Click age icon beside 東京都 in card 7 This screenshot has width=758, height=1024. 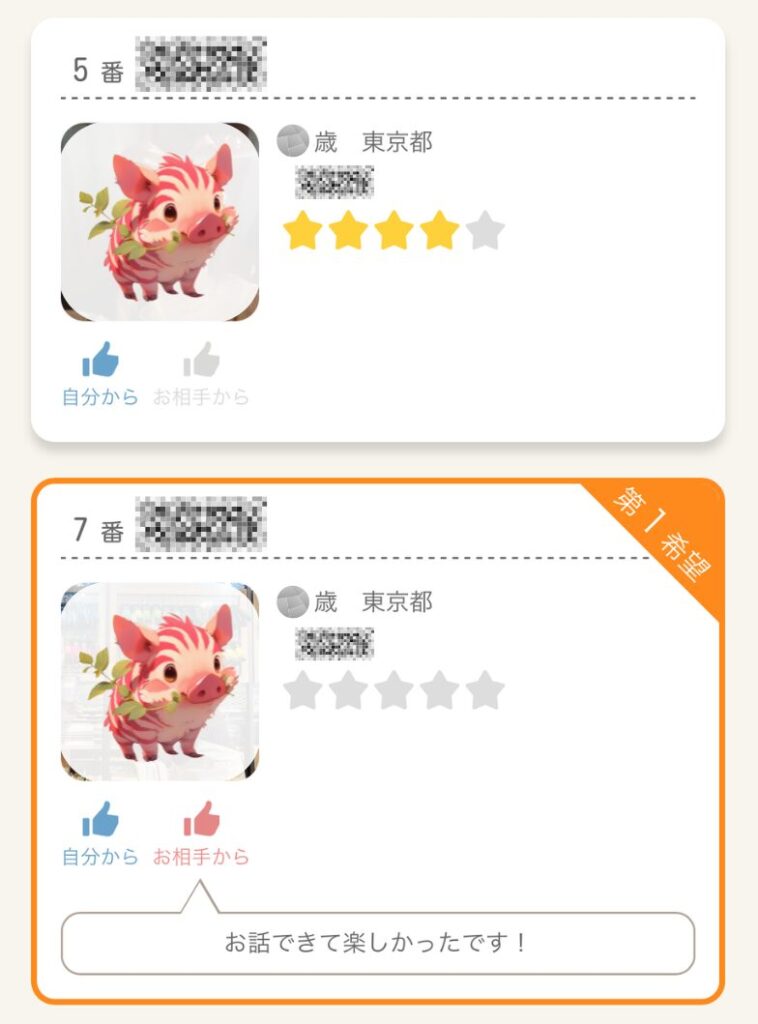(x=292, y=601)
